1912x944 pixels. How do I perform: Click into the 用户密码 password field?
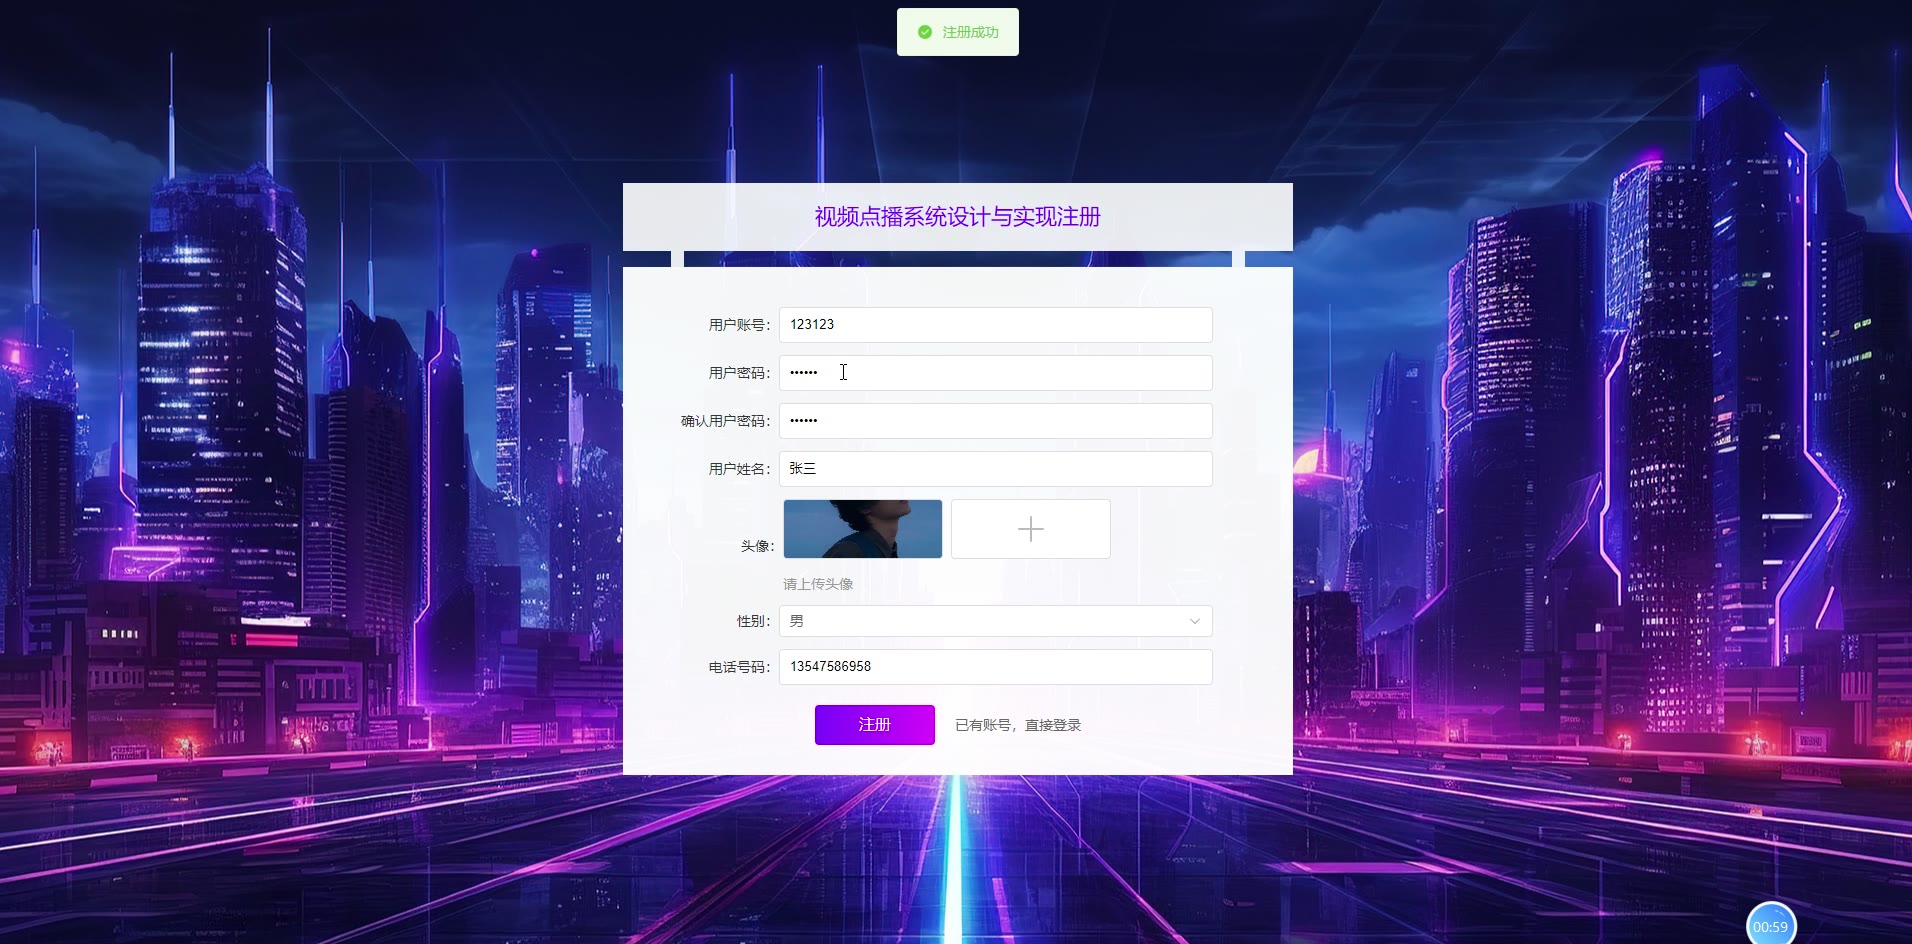995,373
